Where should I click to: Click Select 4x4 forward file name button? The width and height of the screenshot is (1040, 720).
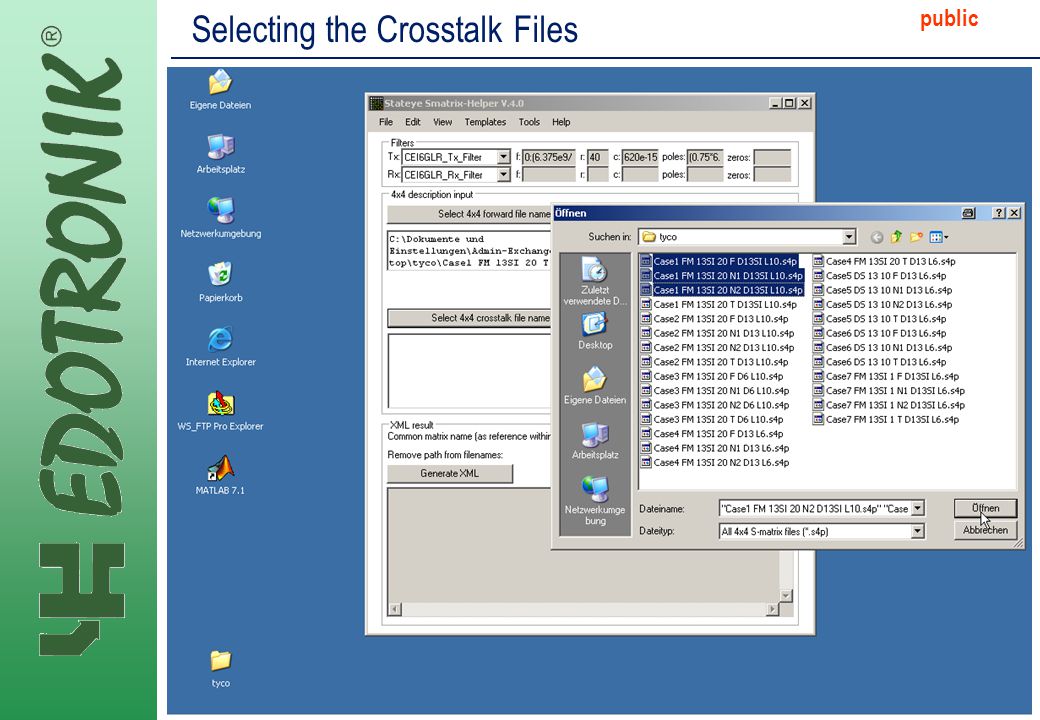click(470, 214)
